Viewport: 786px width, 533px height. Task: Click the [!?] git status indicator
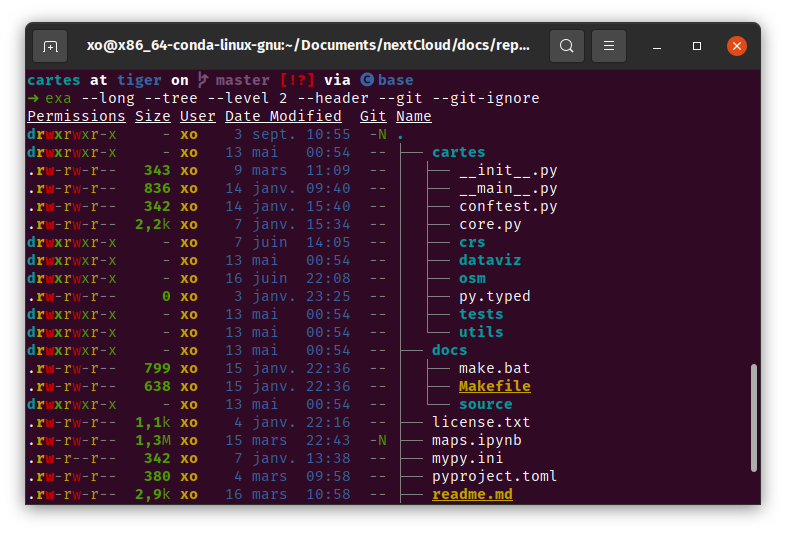coord(297,80)
